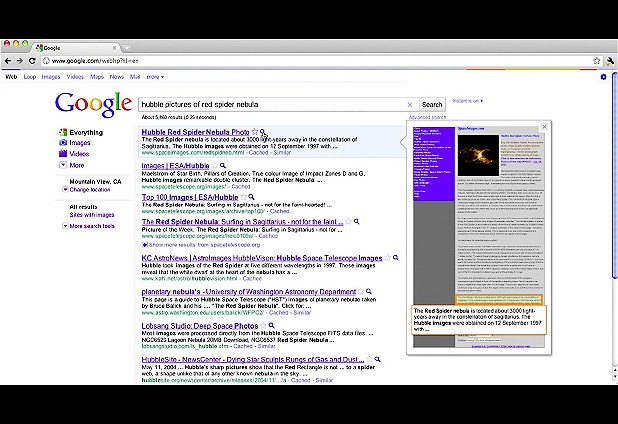
Task: Close the Instant Preview popup
Action: (544, 127)
